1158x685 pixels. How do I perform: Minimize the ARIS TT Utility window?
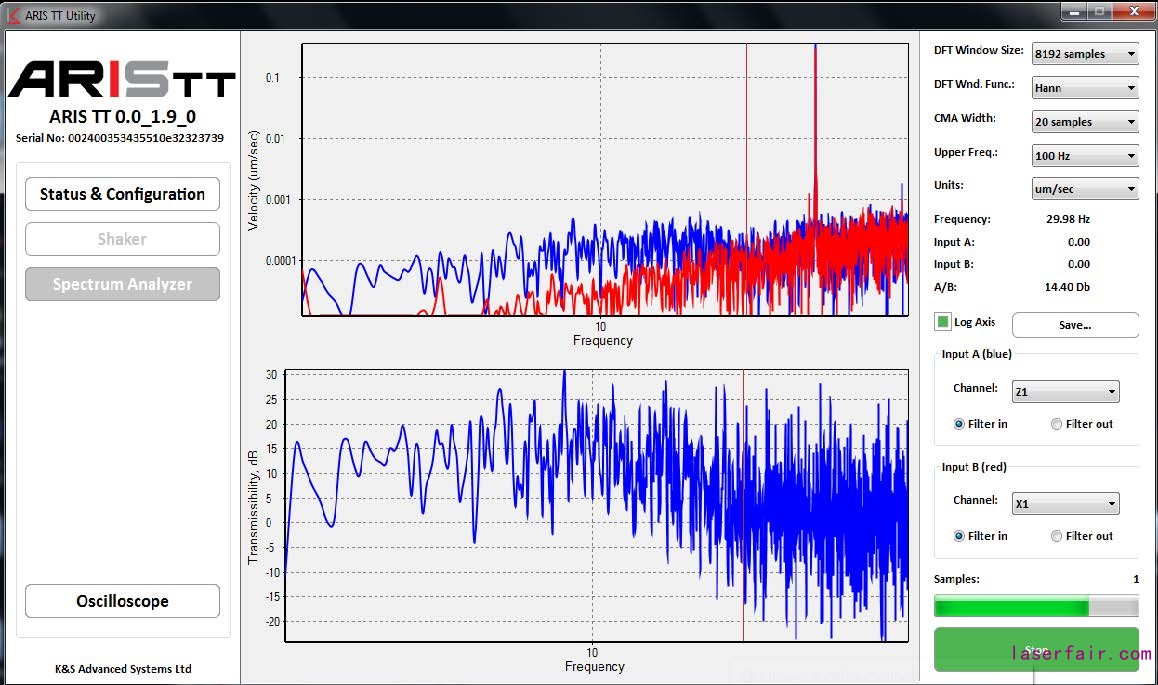tap(1074, 11)
